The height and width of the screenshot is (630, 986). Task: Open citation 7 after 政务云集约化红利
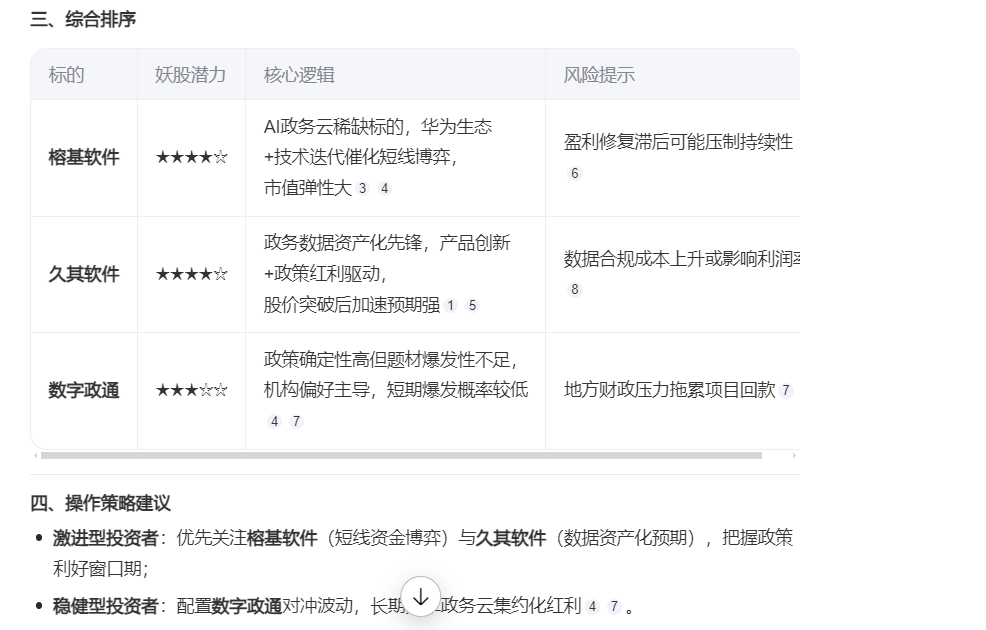(x=614, y=607)
